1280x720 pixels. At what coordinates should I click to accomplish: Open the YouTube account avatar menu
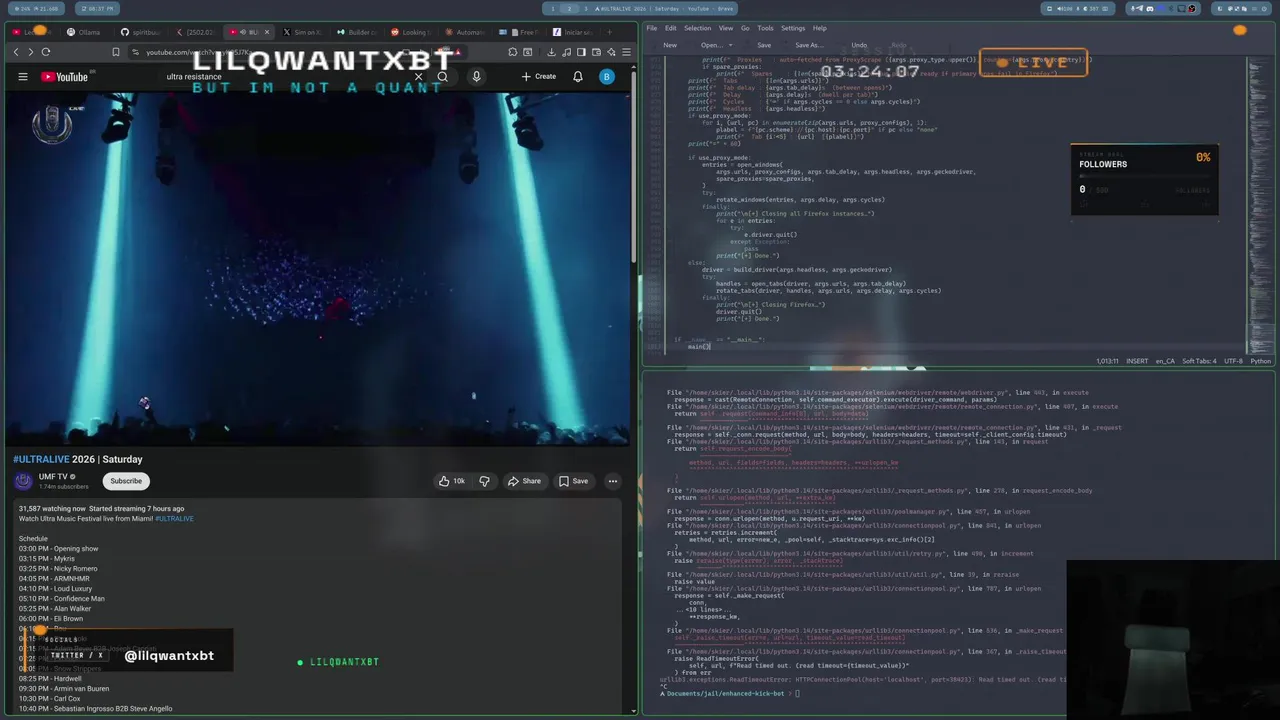[x=606, y=77]
